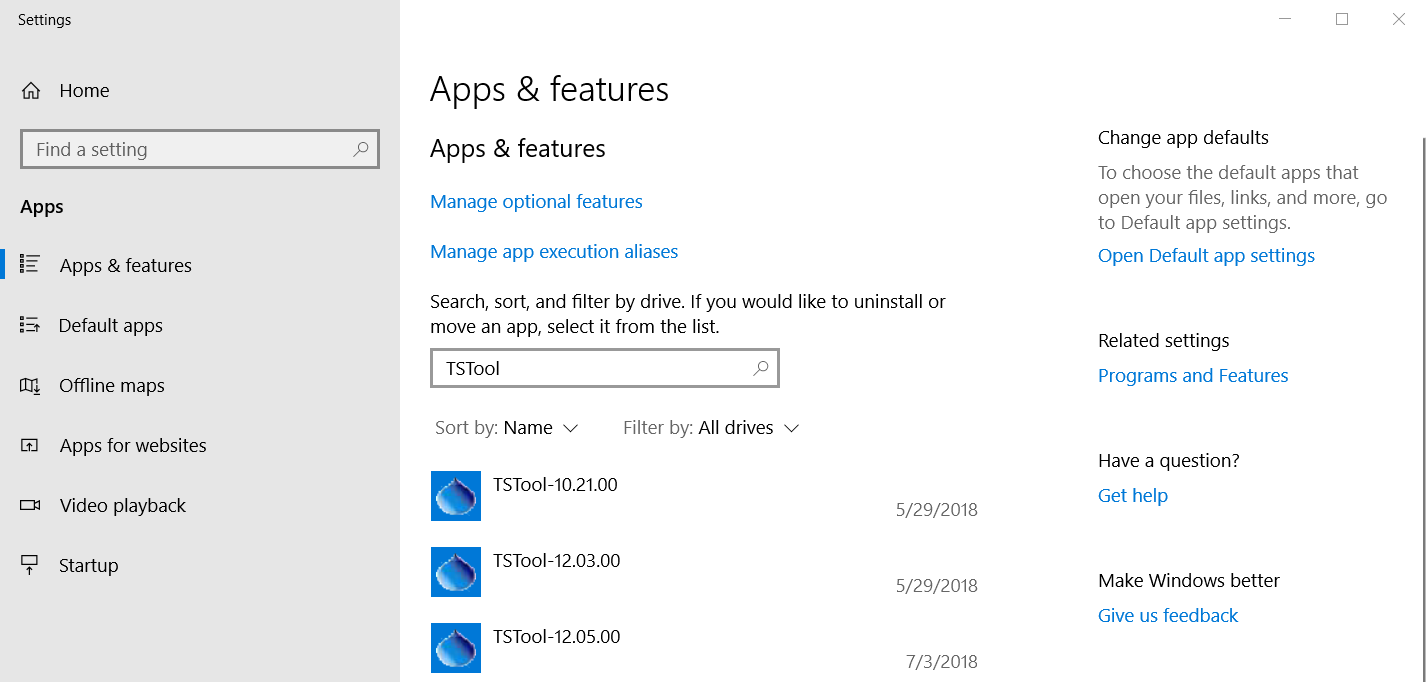The width and height of the screenshot is (1428, 682).
Task: Click the Get help link
Action: (x=1132, y=495)
